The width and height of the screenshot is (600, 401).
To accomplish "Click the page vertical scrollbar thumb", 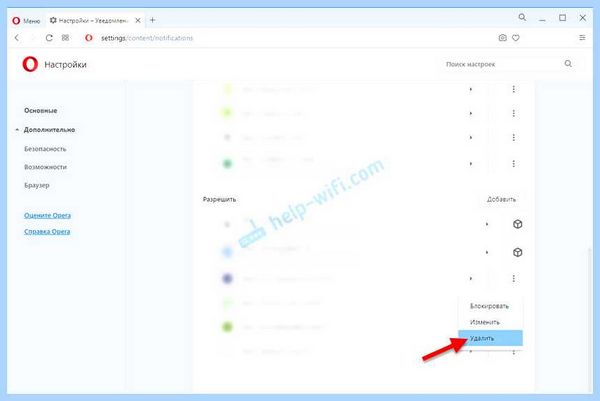I will 589,318.
